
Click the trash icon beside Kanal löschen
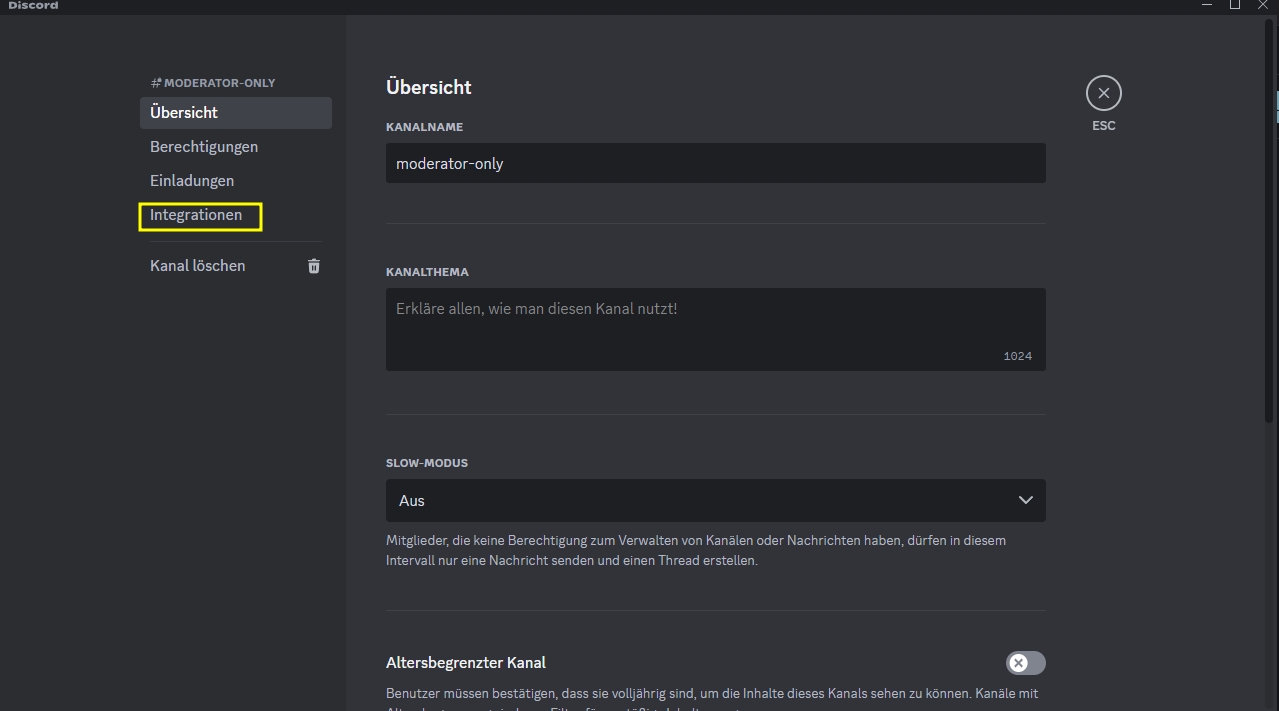(314, 266)
